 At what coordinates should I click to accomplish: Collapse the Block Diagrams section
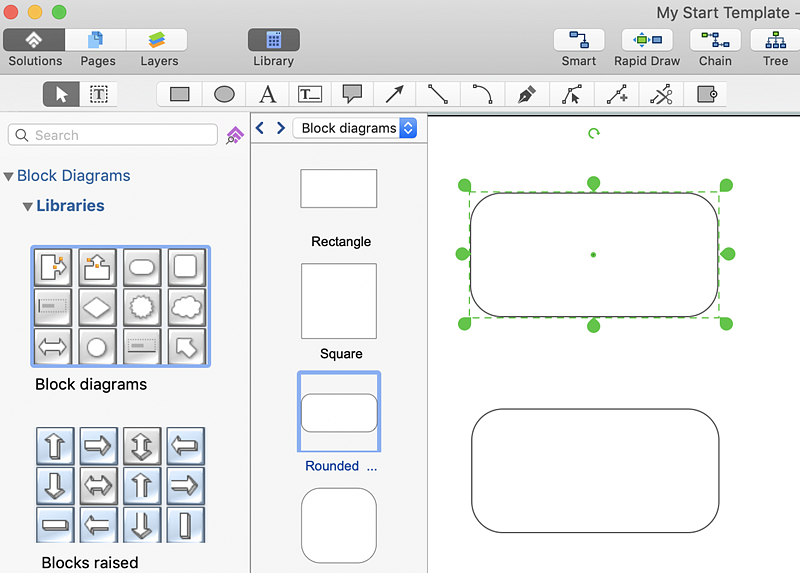pos(8,177)
